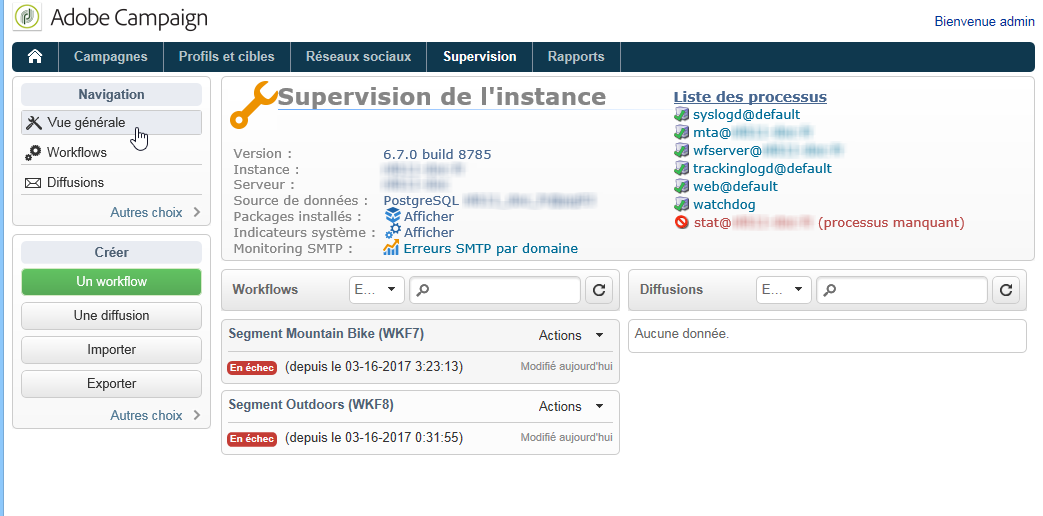Open Actions menu for Segment Mountain Bike
The image size is (1043, 516).
571,336
